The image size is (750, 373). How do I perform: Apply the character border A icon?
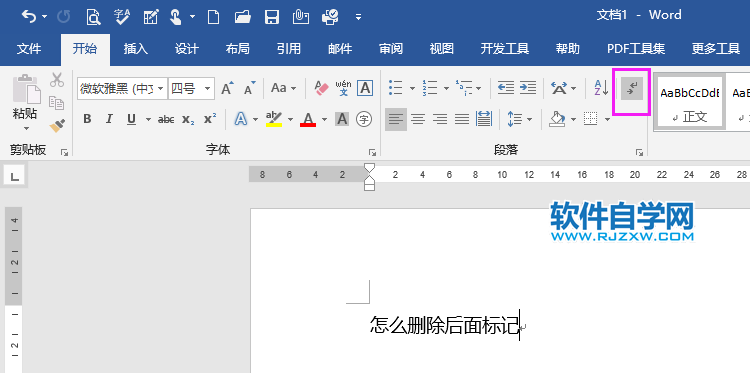pyautogui.click(x=365, y=88)
